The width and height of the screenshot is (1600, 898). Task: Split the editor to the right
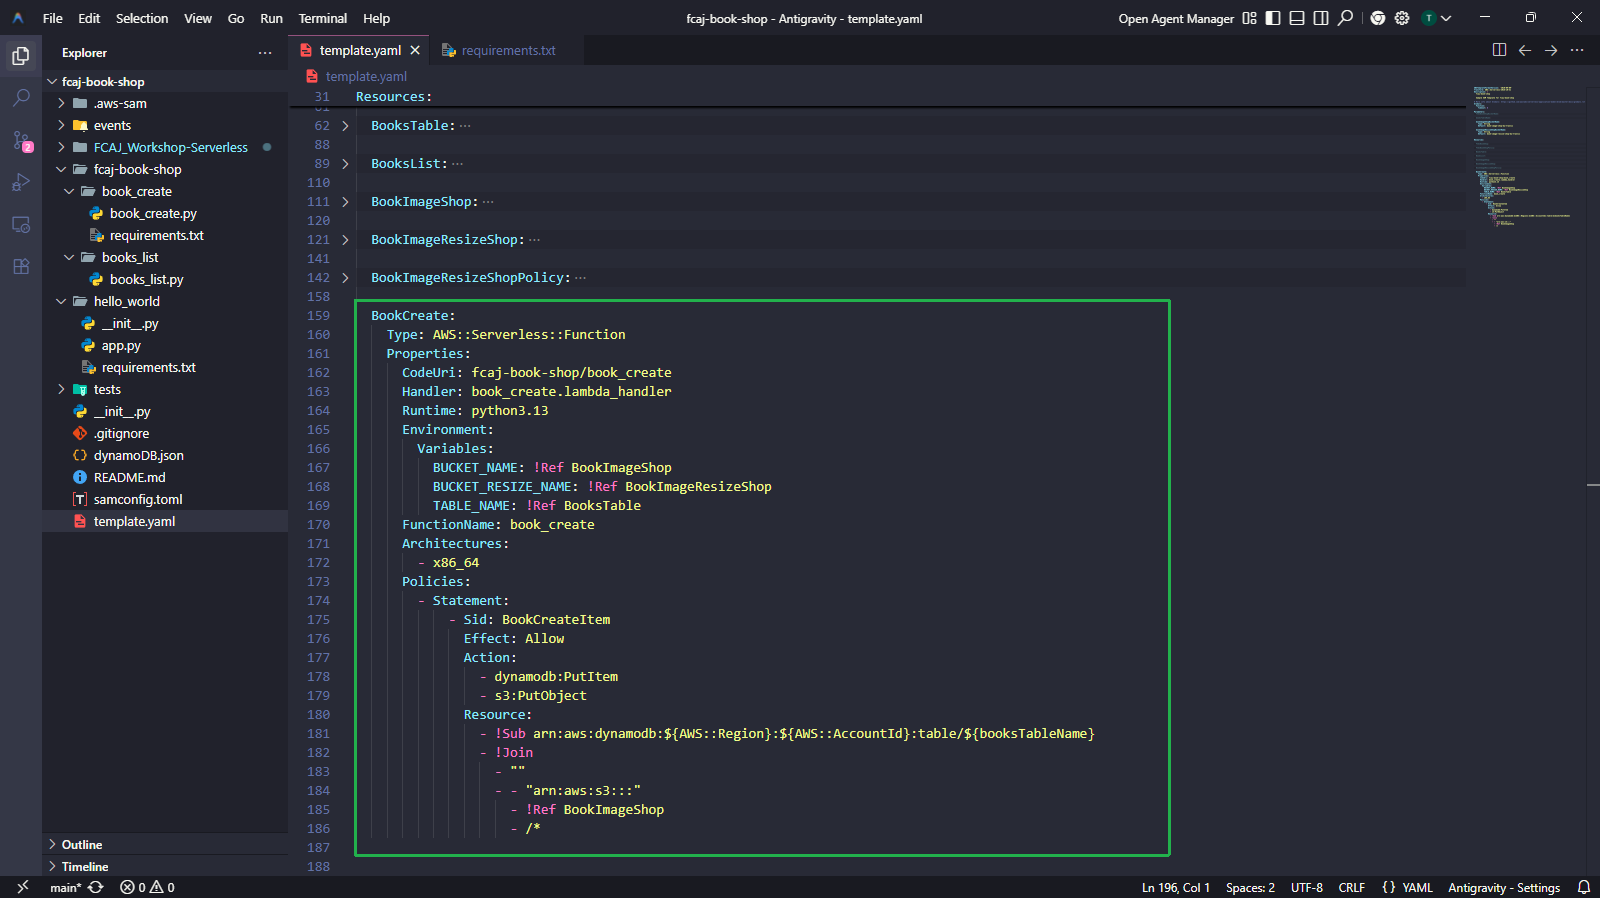(1499, 50)
